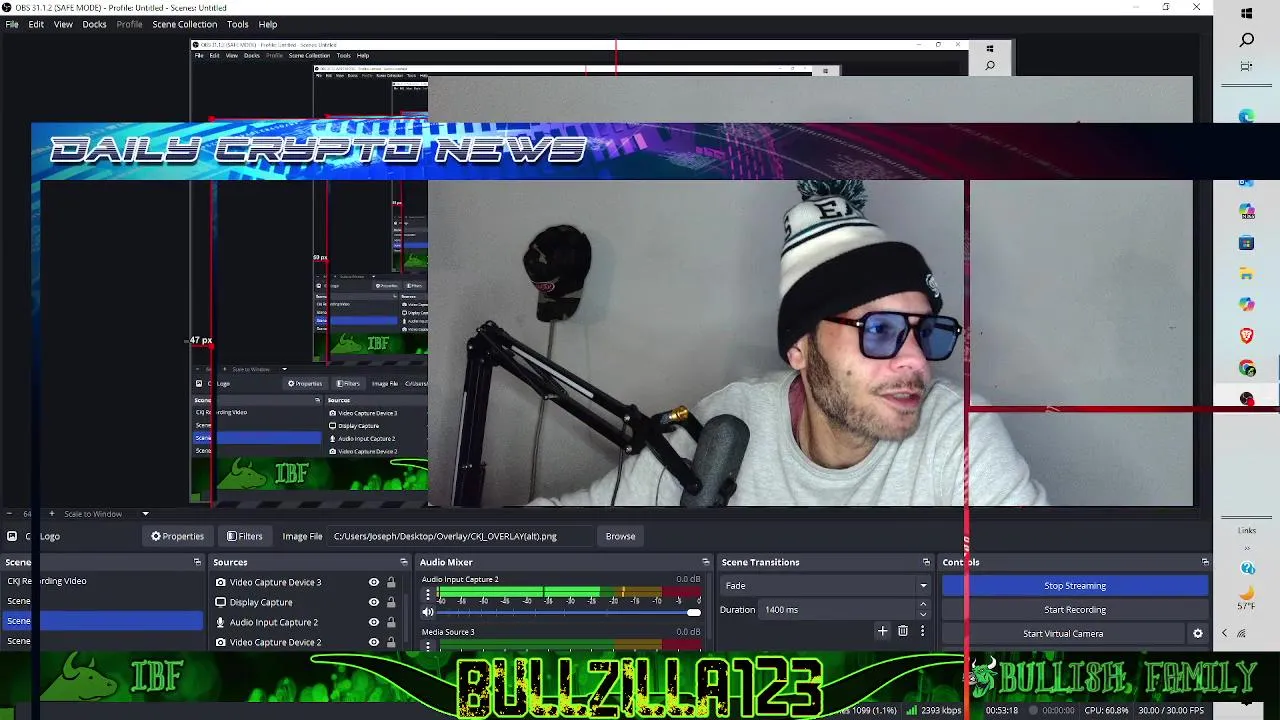Open Audio Input Capture 2 options menu dots

click(428, 595)
